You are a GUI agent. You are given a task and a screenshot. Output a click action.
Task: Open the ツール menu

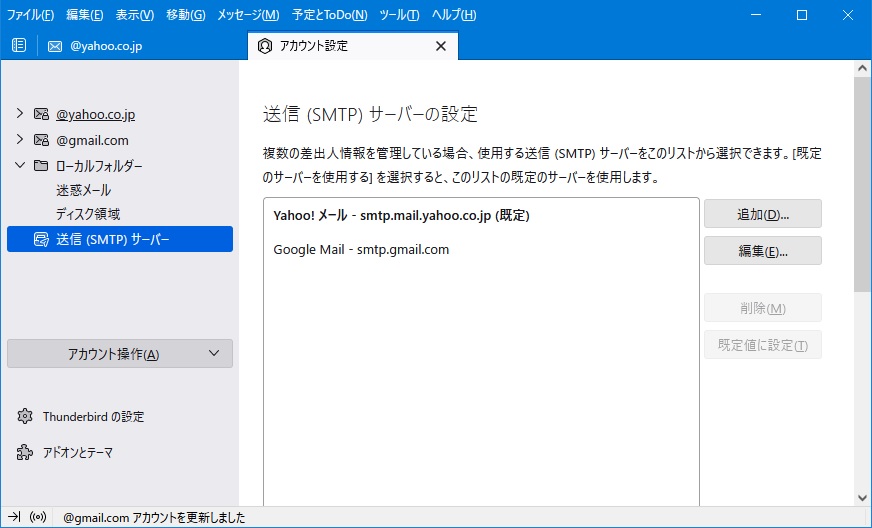tap(400, 15)
